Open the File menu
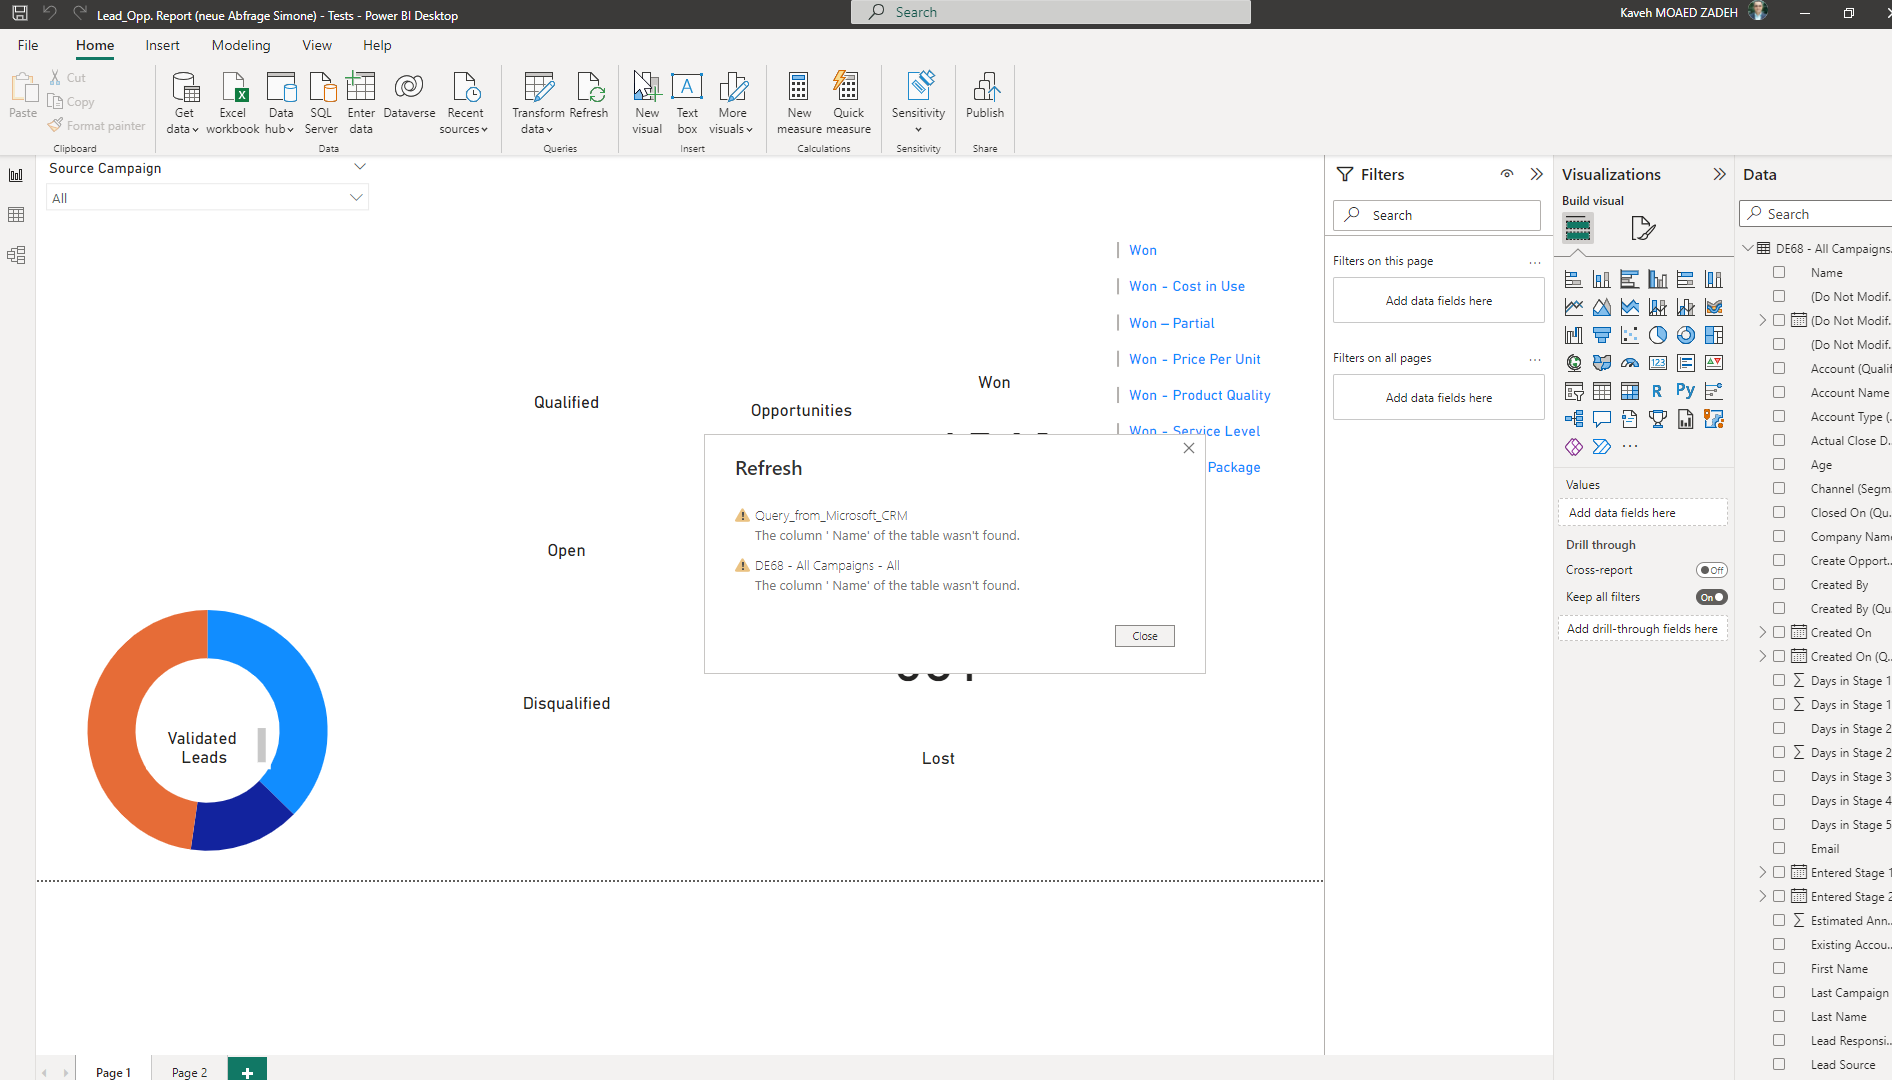The image size is (1892, 1080). click(x=28, y=45)
